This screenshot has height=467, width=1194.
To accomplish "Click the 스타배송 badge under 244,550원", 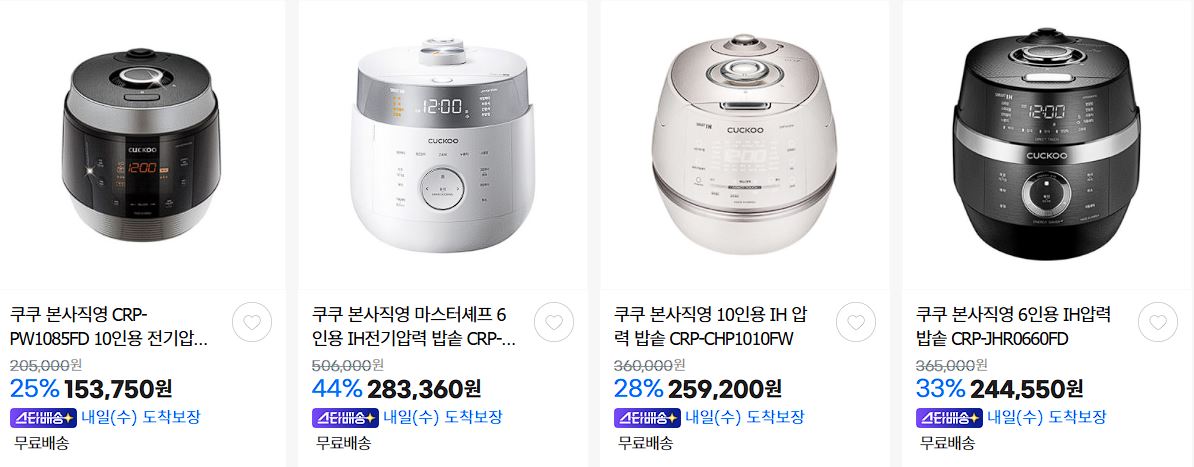I will [x=948, y=417].
